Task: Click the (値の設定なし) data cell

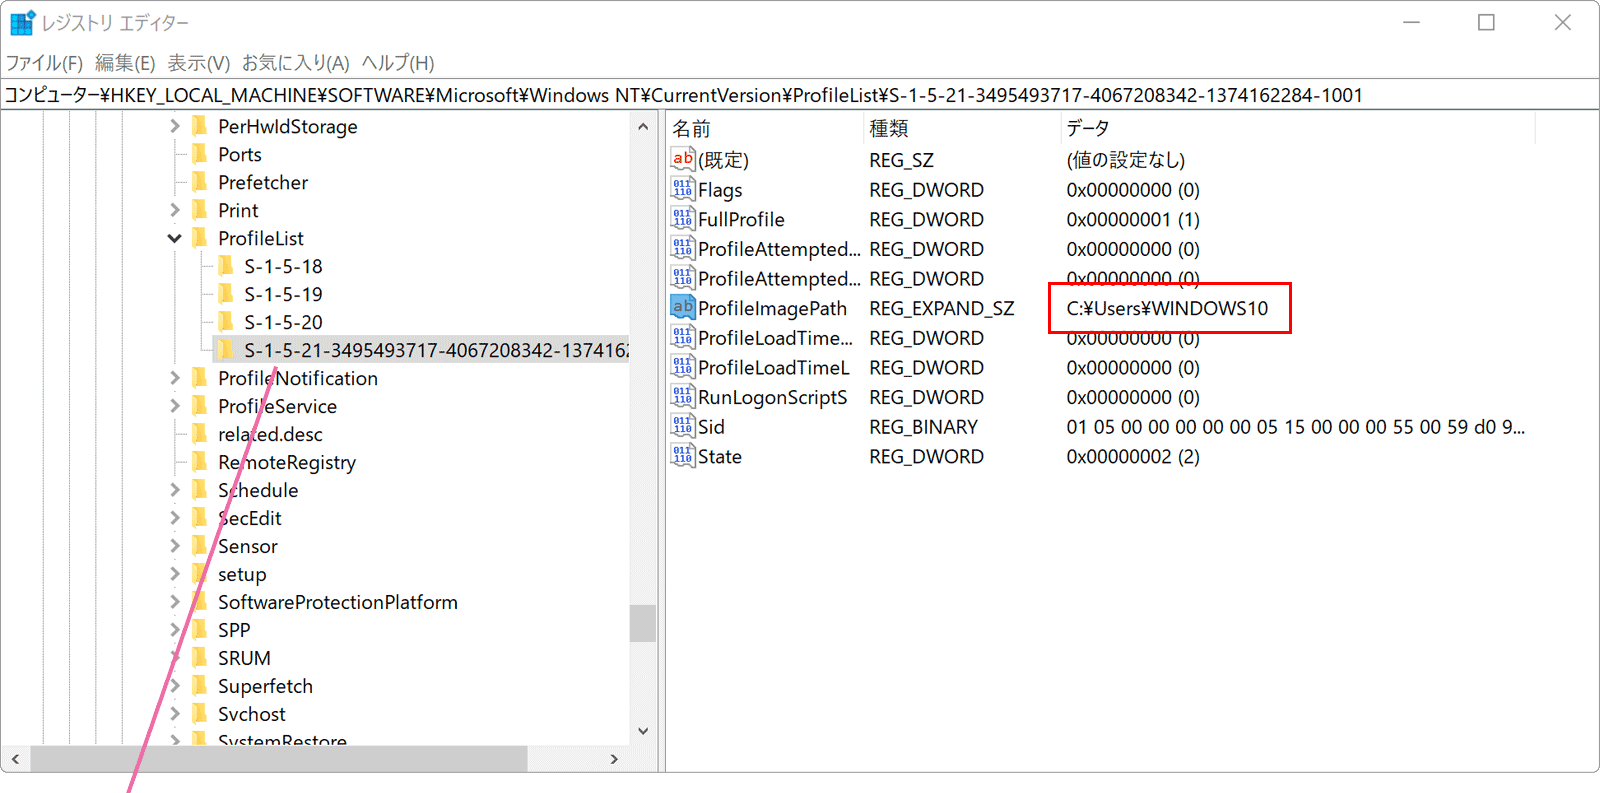Action: click(x=1125, y=159)
